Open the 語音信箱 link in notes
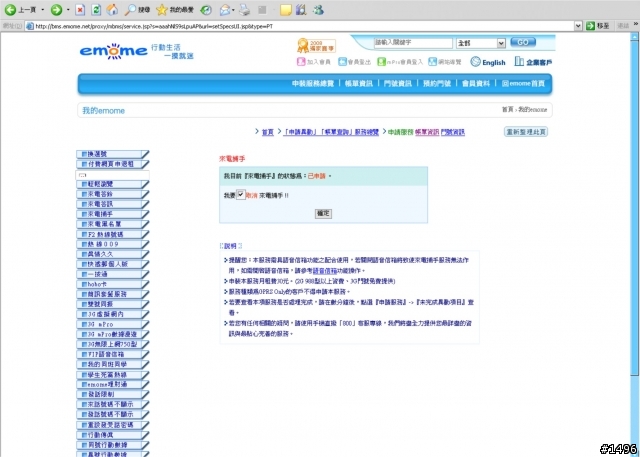 (324, 271)
